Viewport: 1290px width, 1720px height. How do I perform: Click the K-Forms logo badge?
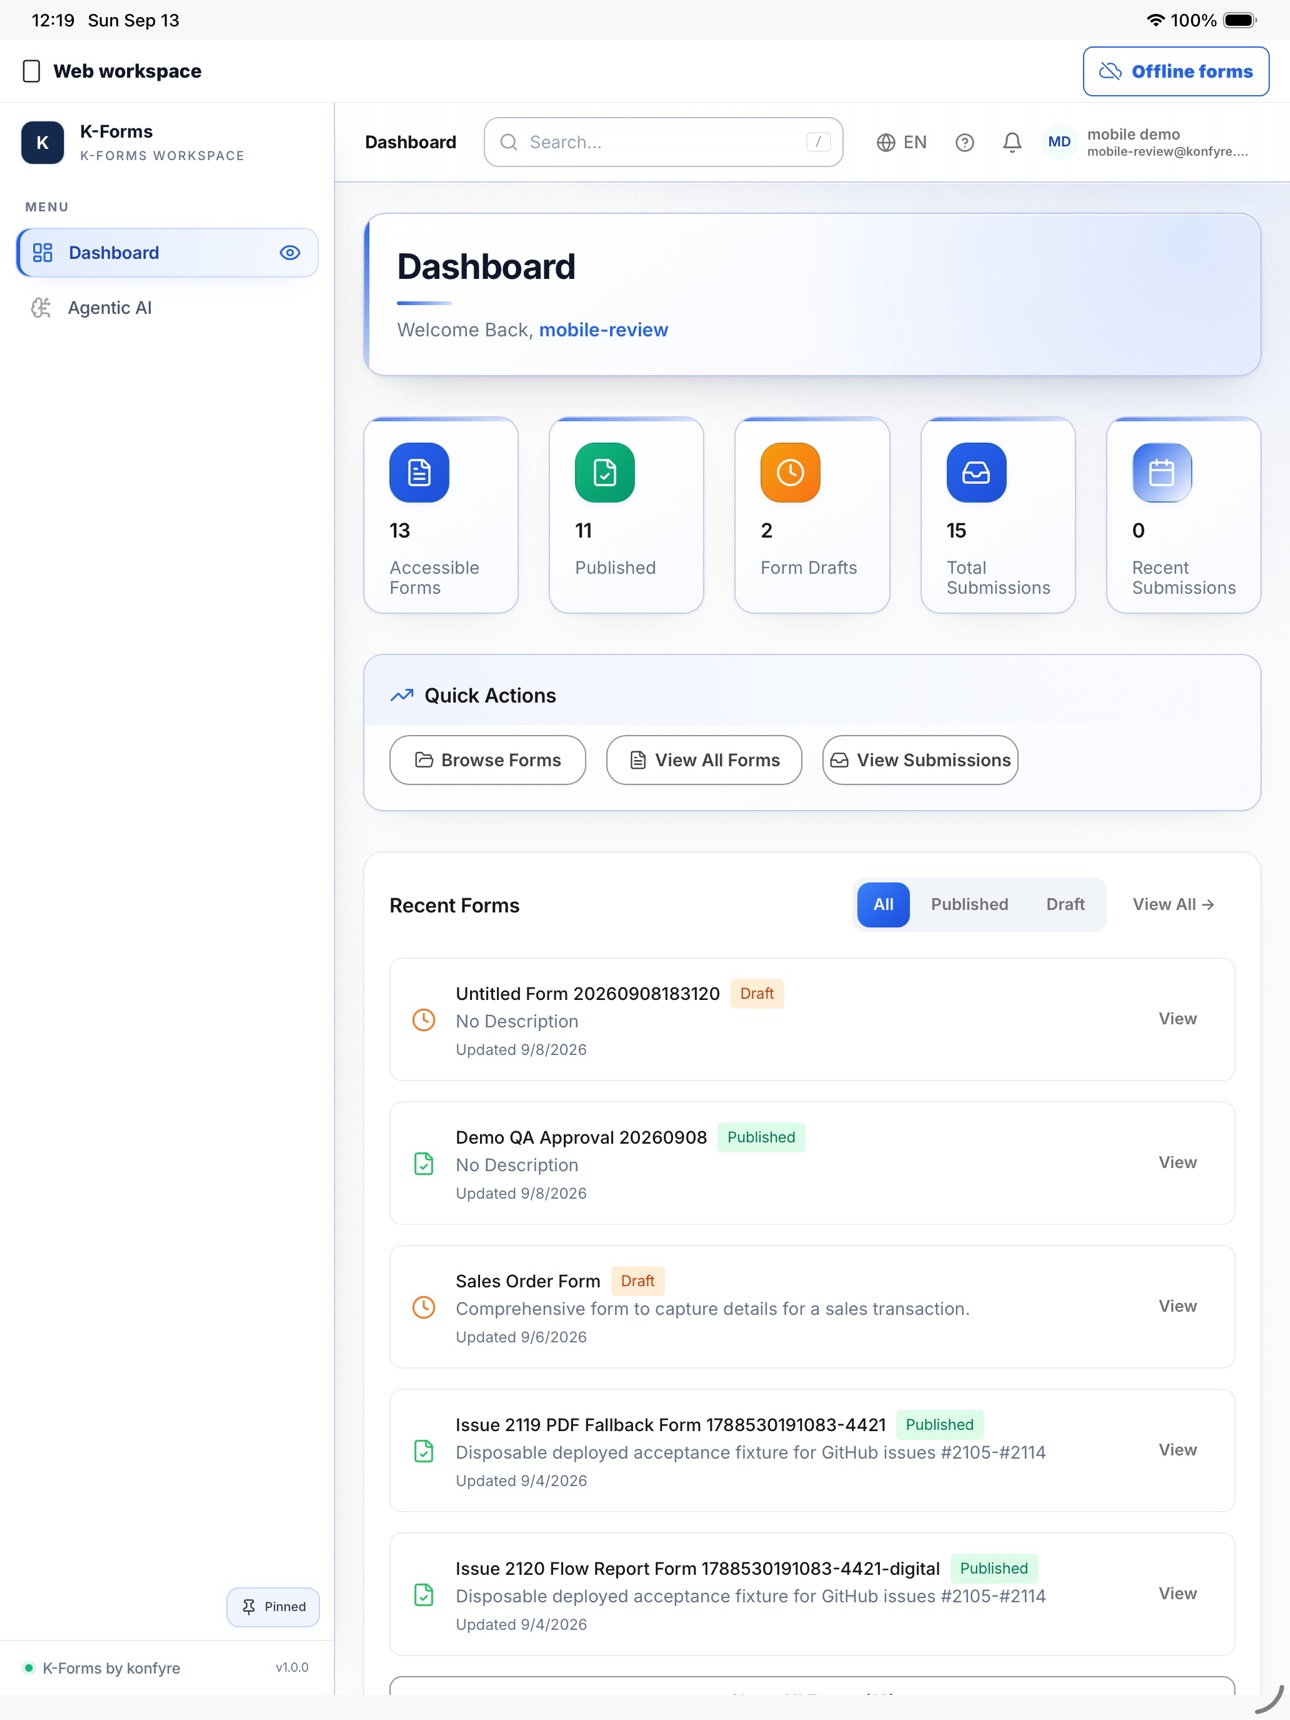click(42, 142)
